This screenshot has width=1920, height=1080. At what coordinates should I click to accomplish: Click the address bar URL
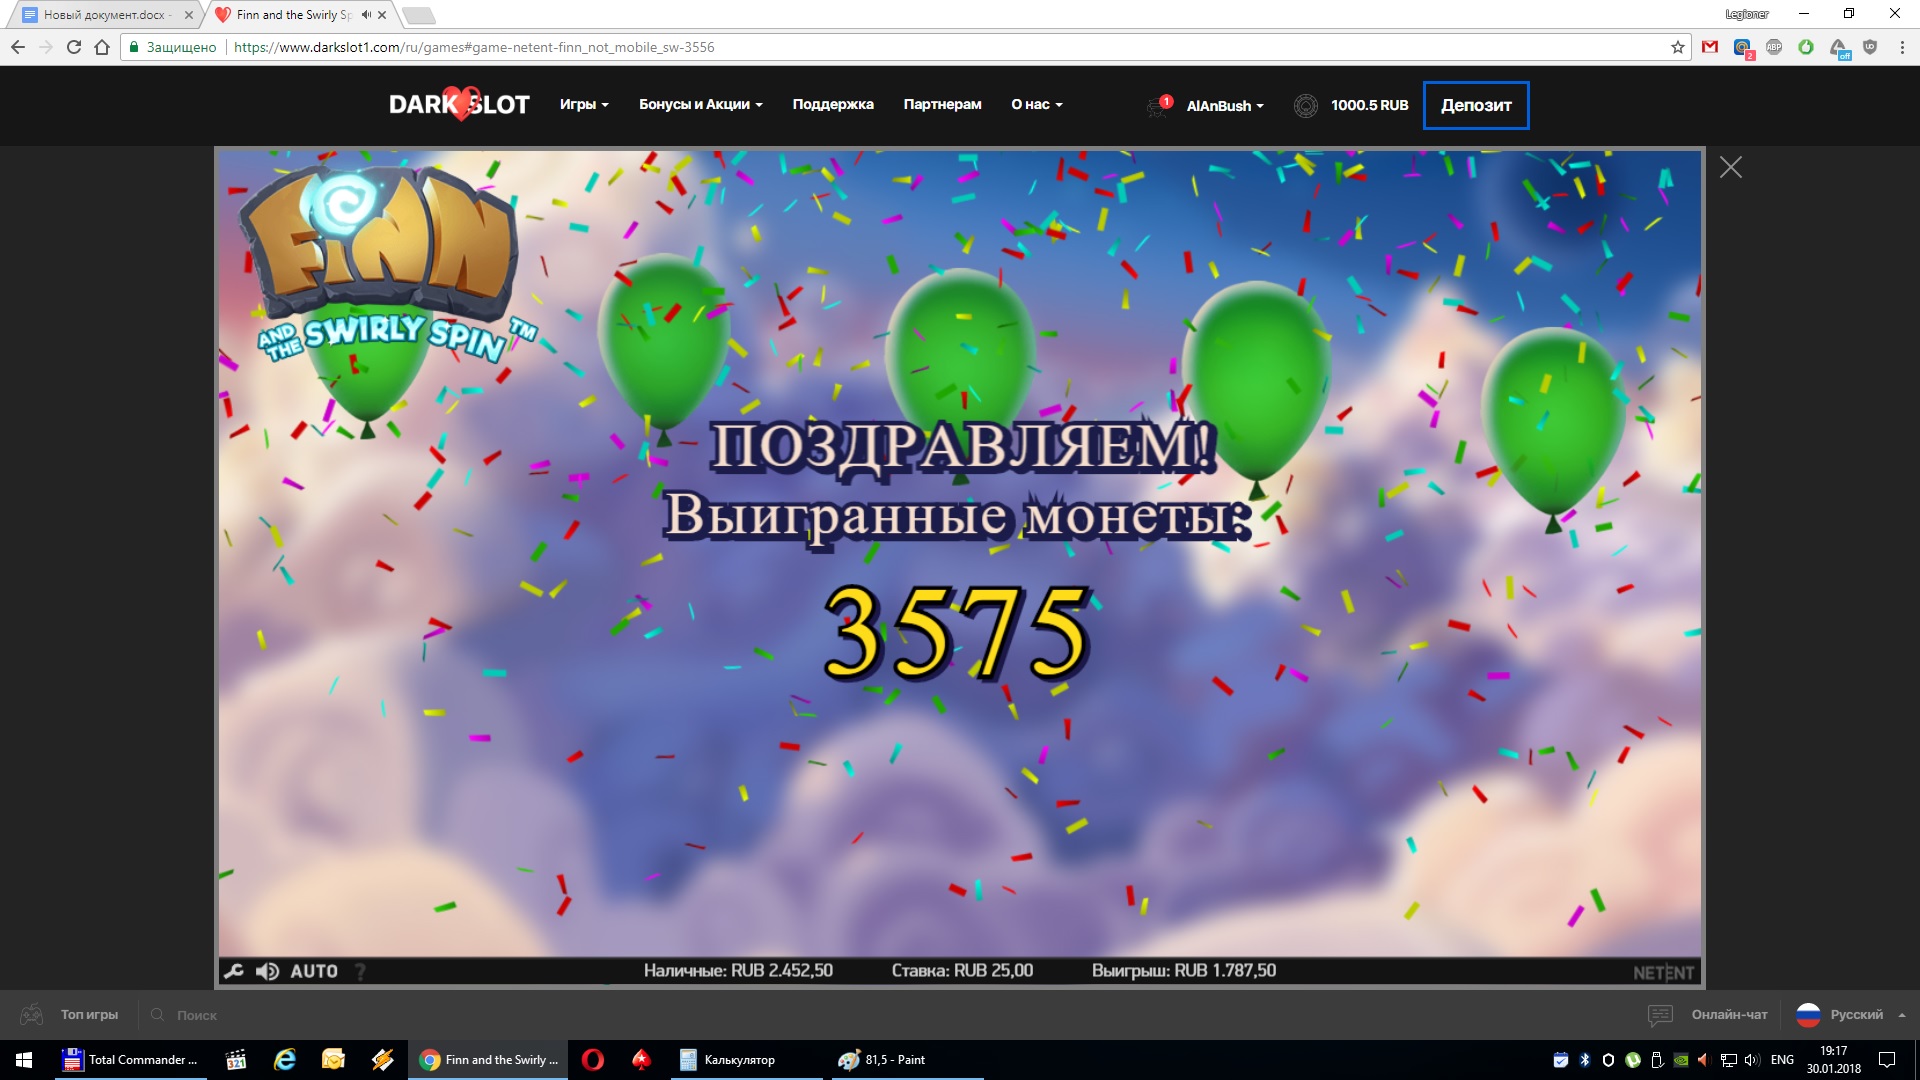pyautogui.click(x=474, y=47)
